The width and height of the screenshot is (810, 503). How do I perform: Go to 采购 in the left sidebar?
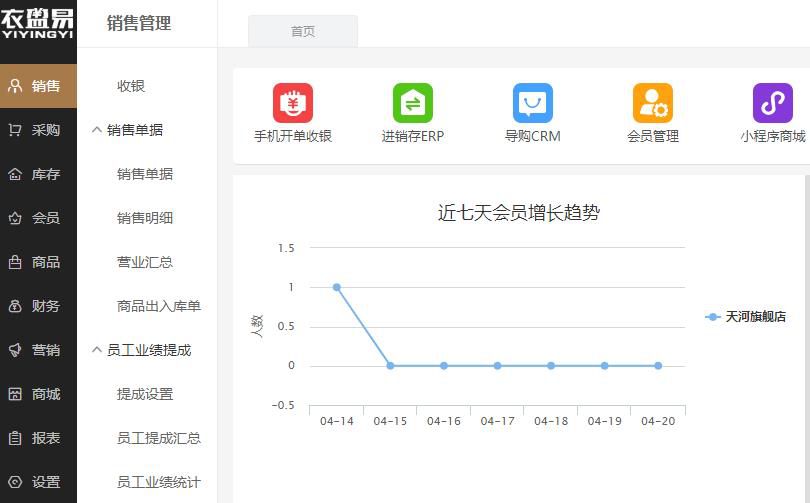pos(38,130)
